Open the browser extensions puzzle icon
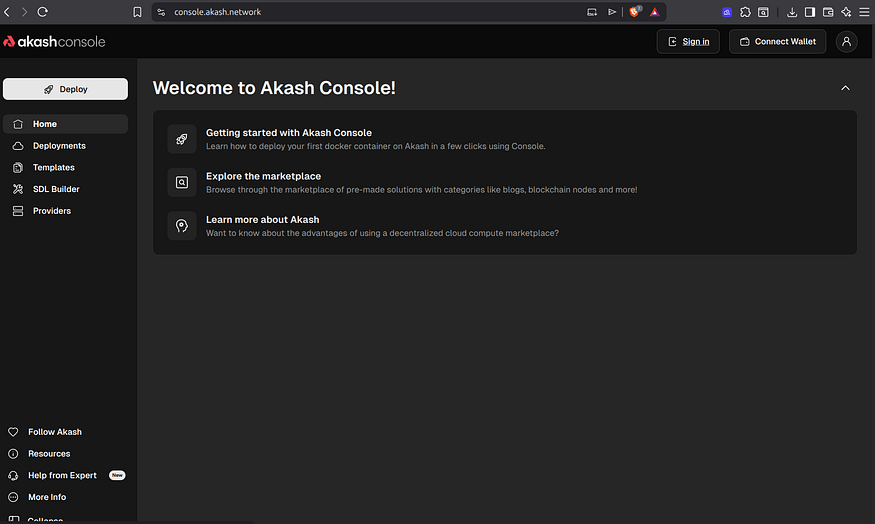 [745, 12]
